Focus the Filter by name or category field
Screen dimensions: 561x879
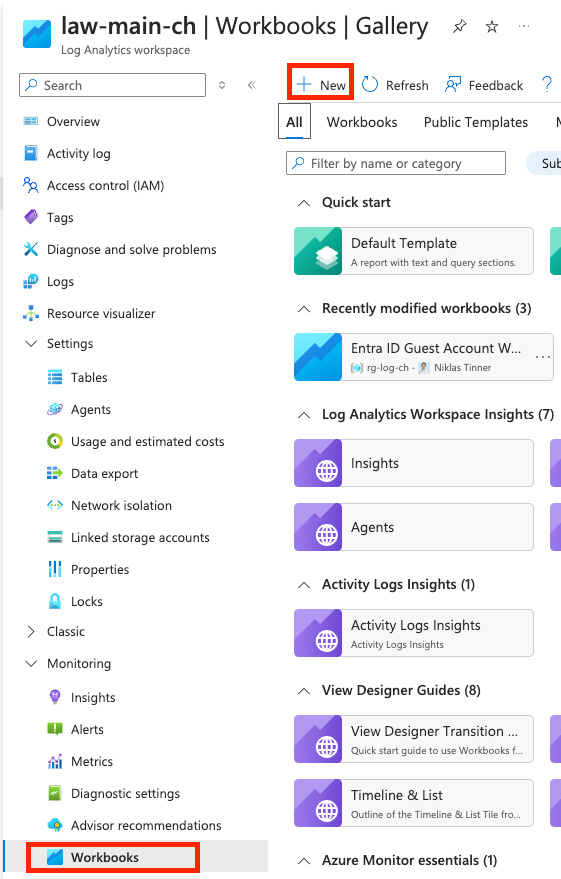pos(396,163)
